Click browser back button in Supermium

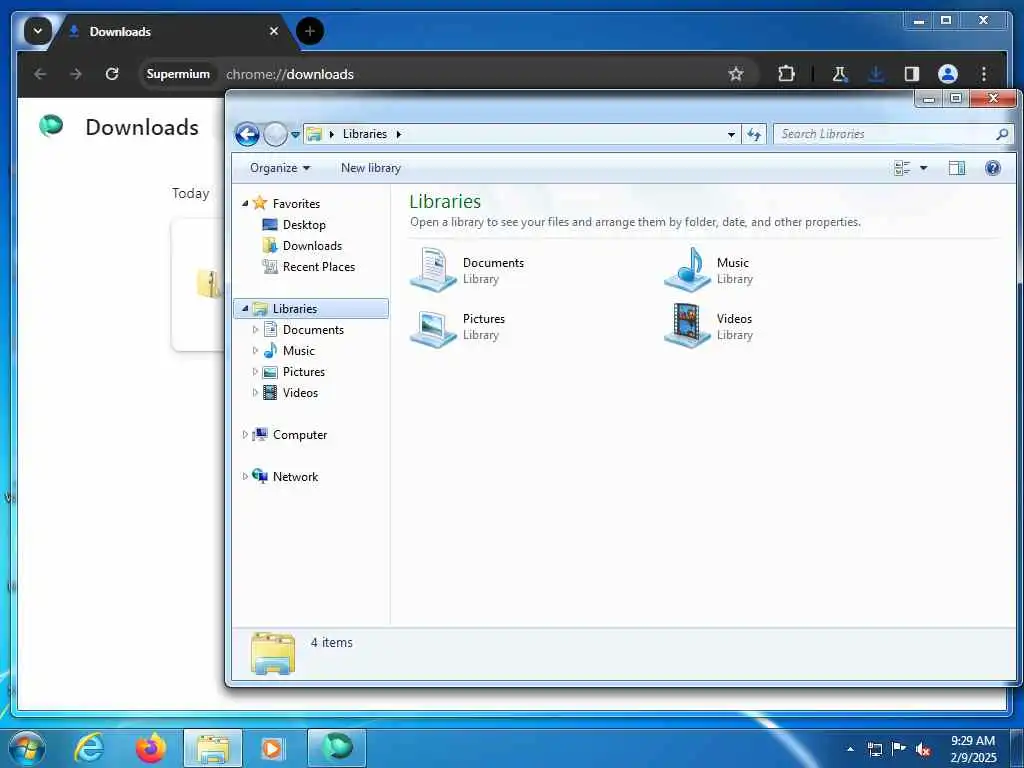[40, 74]
